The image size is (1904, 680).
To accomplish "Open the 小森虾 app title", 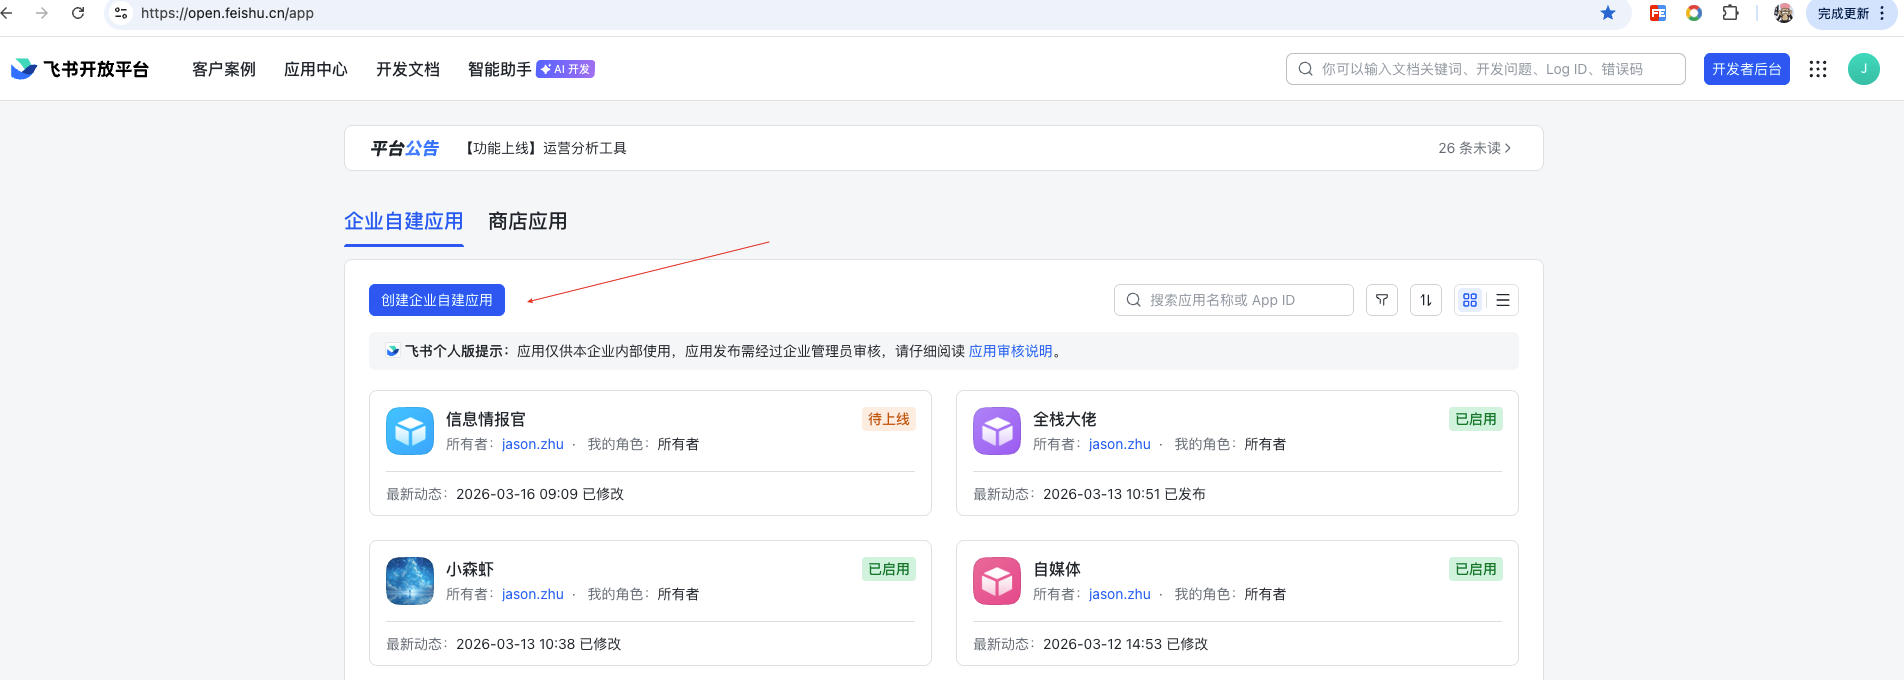I will coord(470,569).
